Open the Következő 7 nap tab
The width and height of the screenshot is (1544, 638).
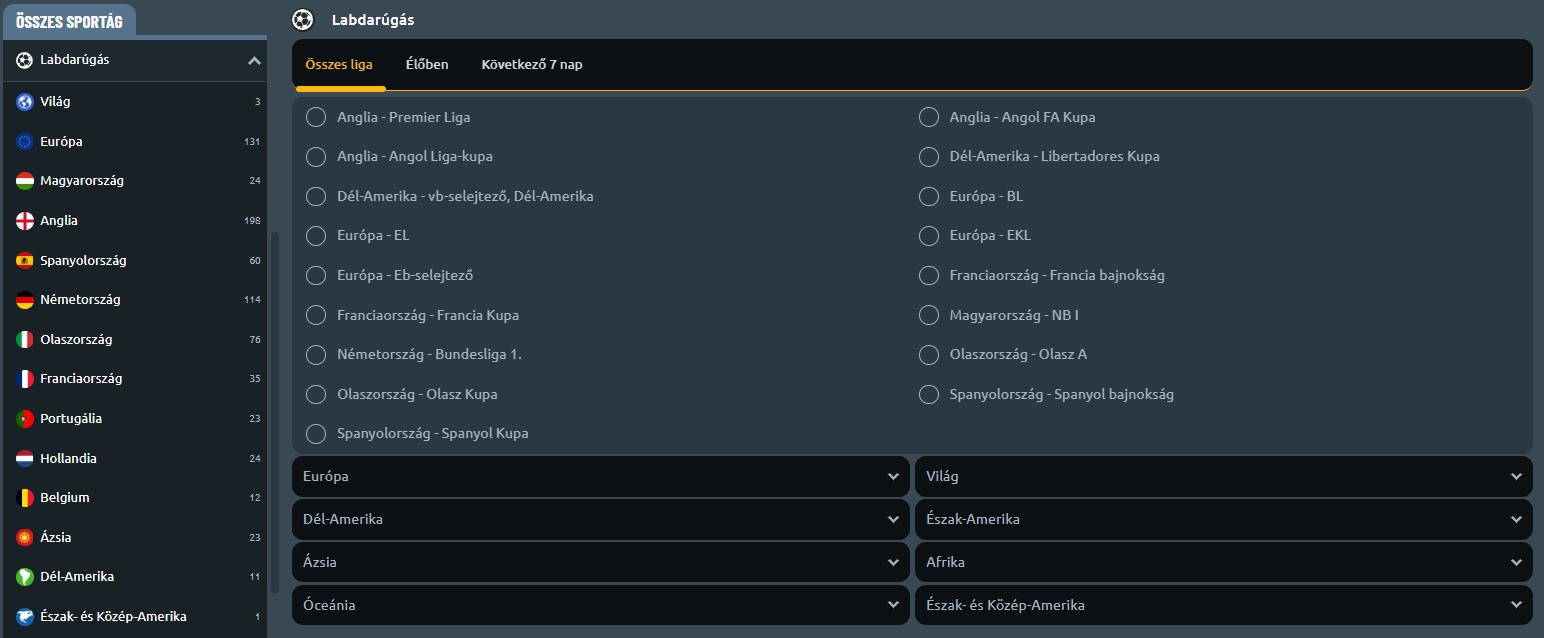[531, 65]
